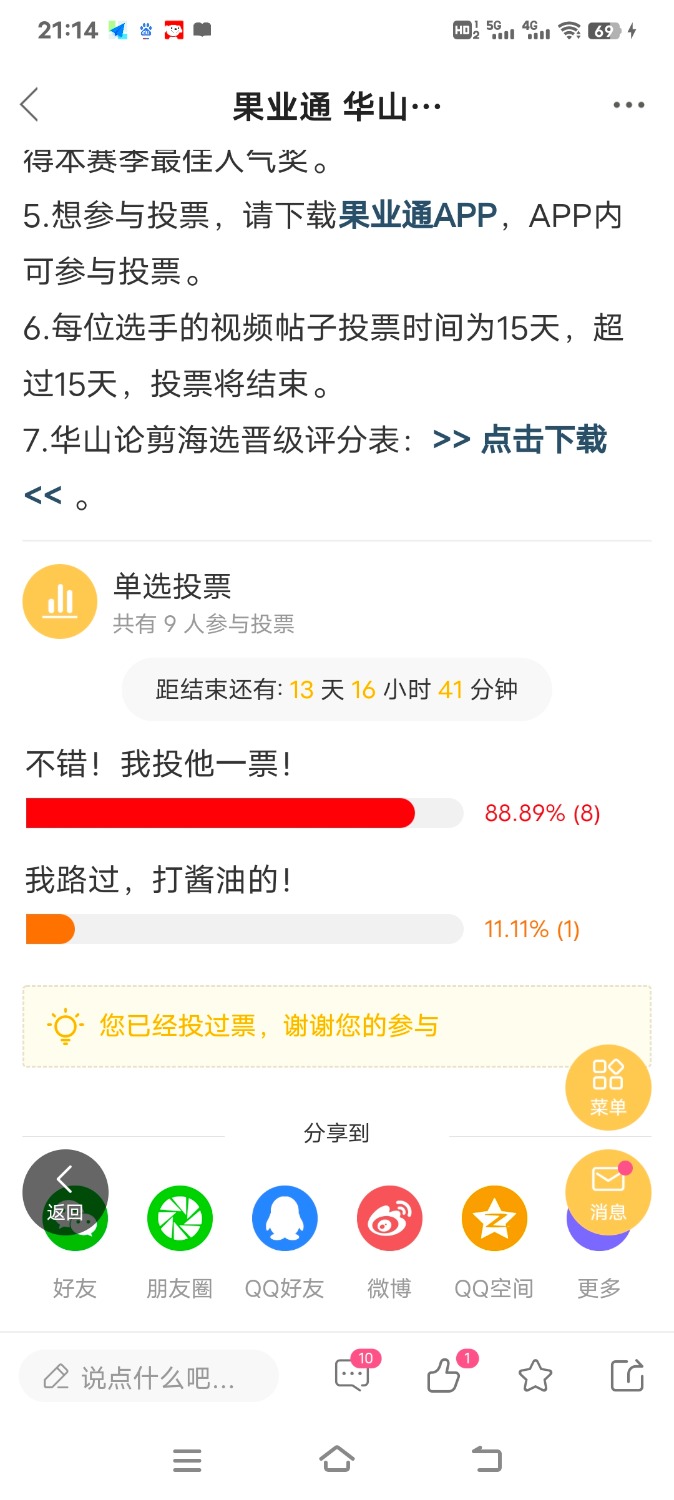
Task: Select poll option 我路过，打酱油的！
Action: pos(158,881)
